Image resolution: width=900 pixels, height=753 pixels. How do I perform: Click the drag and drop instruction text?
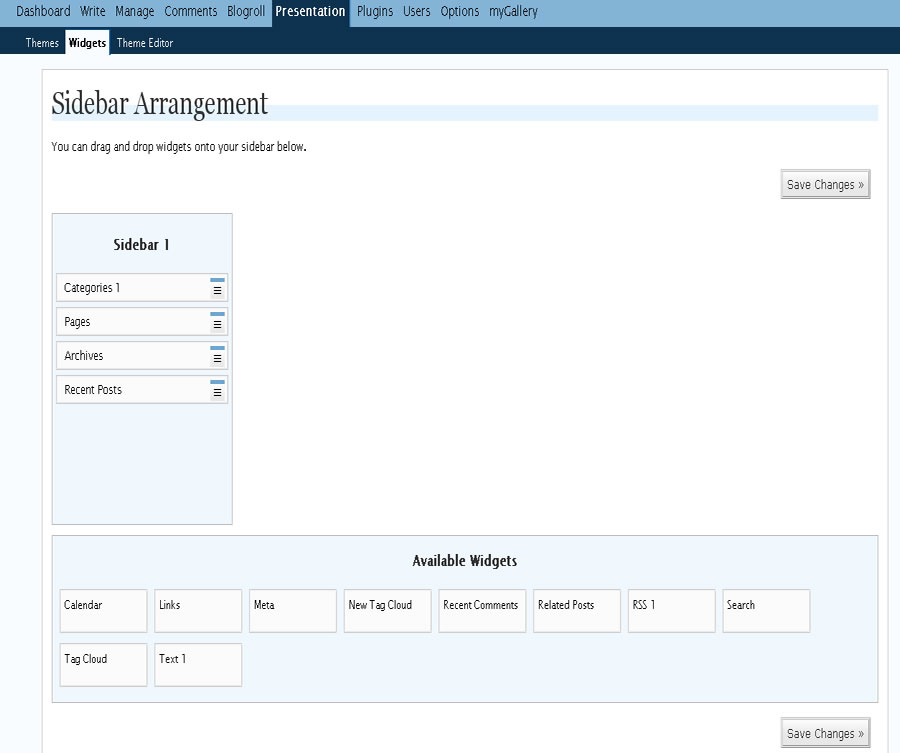coord(179,147)
